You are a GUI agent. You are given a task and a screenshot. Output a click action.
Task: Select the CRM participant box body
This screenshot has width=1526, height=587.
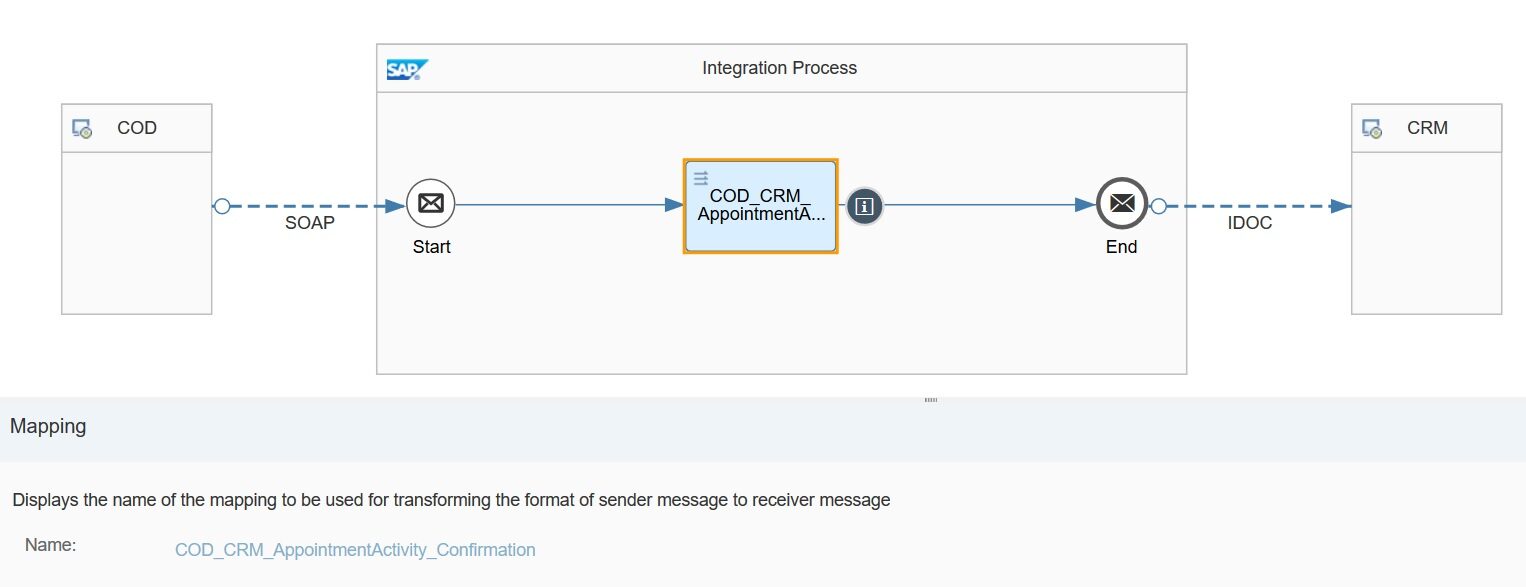point(1426,233)
